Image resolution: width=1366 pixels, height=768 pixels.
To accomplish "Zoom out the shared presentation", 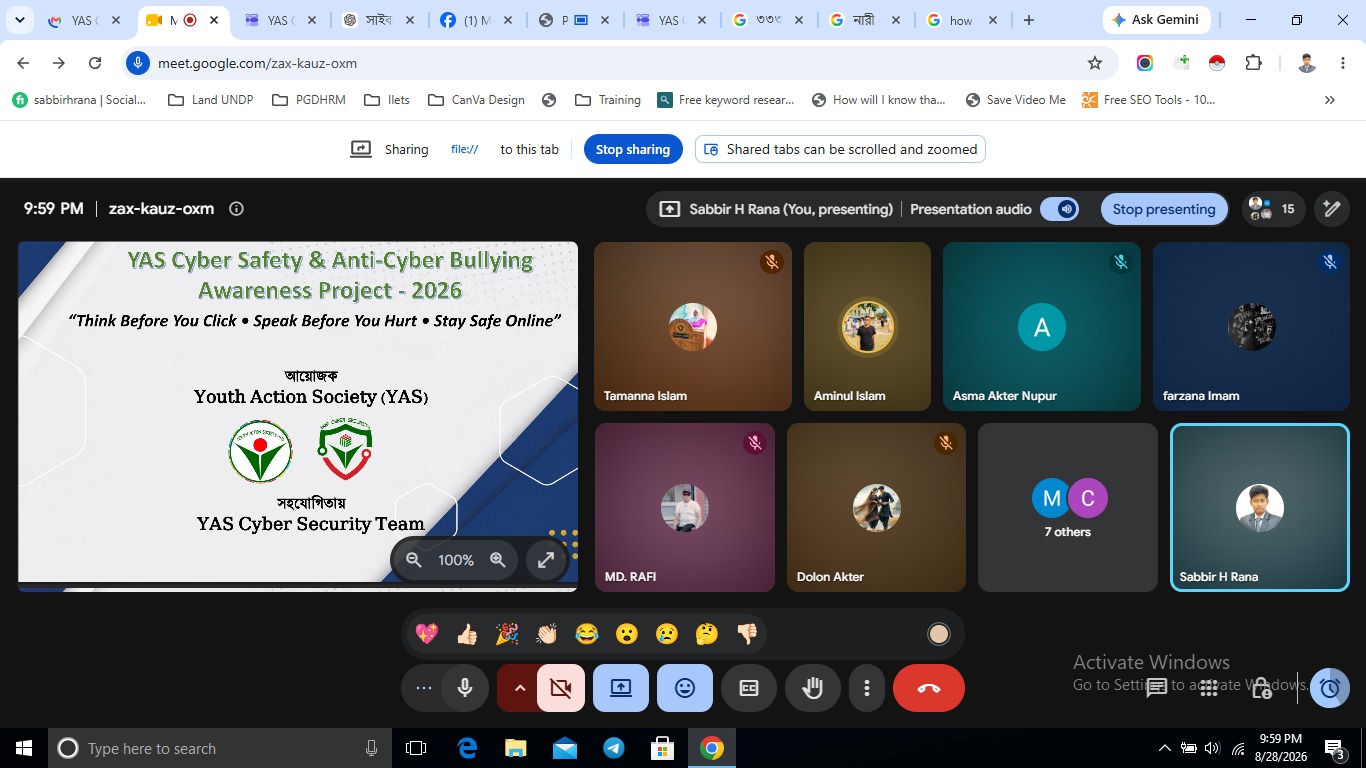I will tap(414, 560).
